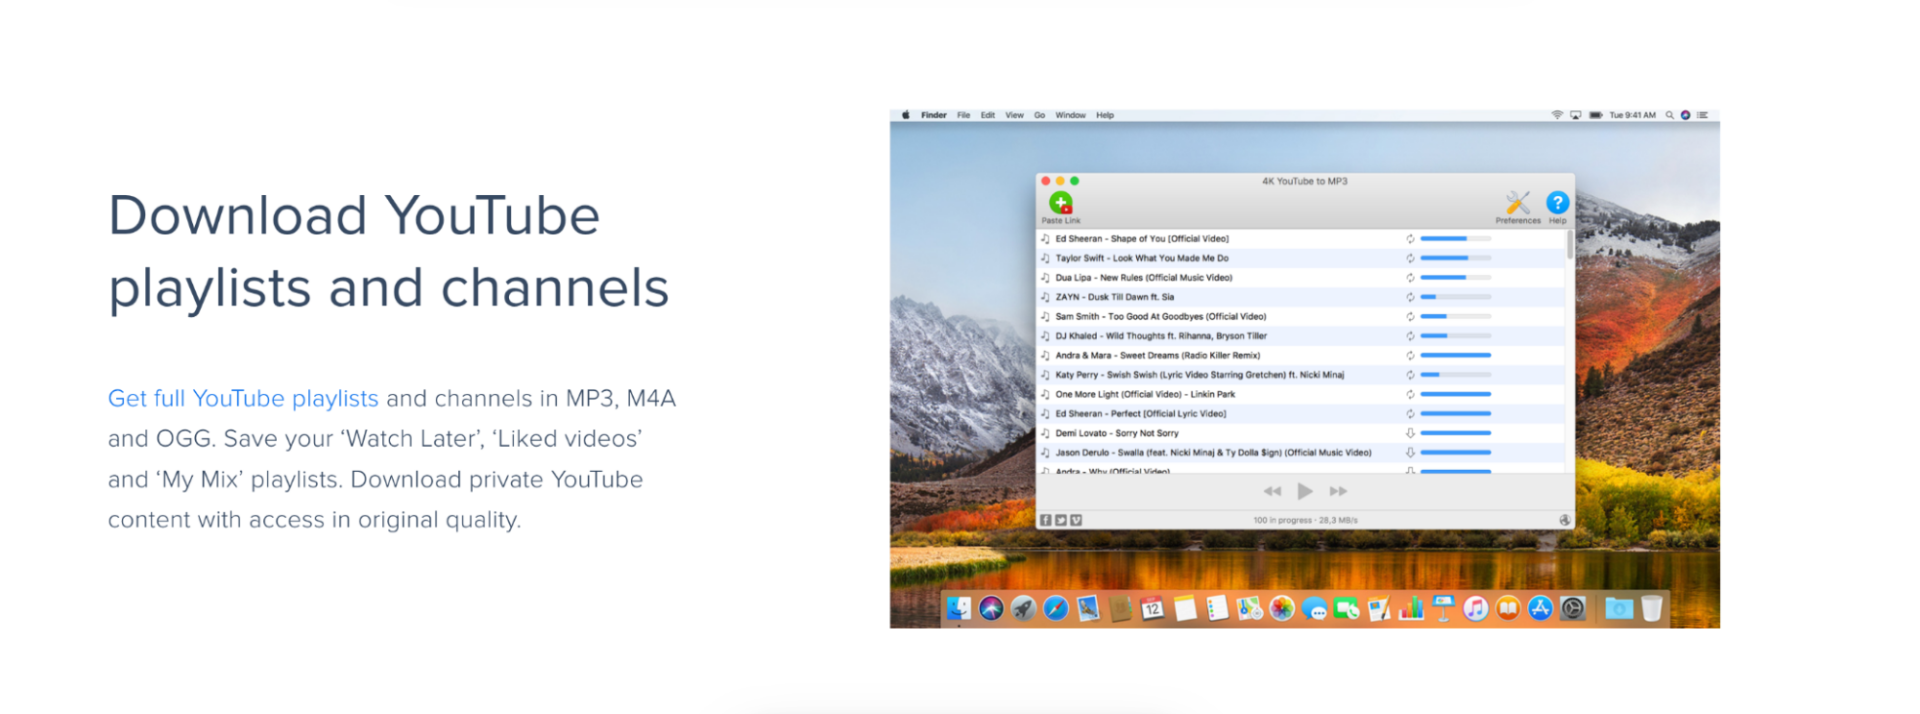This screenshot has height=714, width=1920.
Task: Click the track list vertical scrollbar
Action: 1569,245
